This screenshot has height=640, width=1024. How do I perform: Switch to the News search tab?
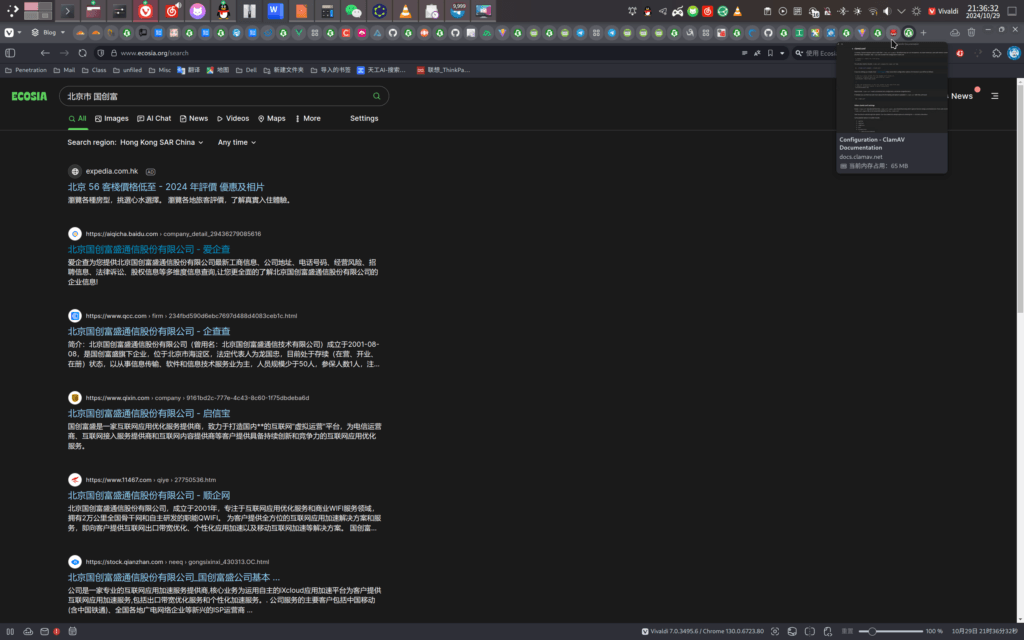click(194, 119)
